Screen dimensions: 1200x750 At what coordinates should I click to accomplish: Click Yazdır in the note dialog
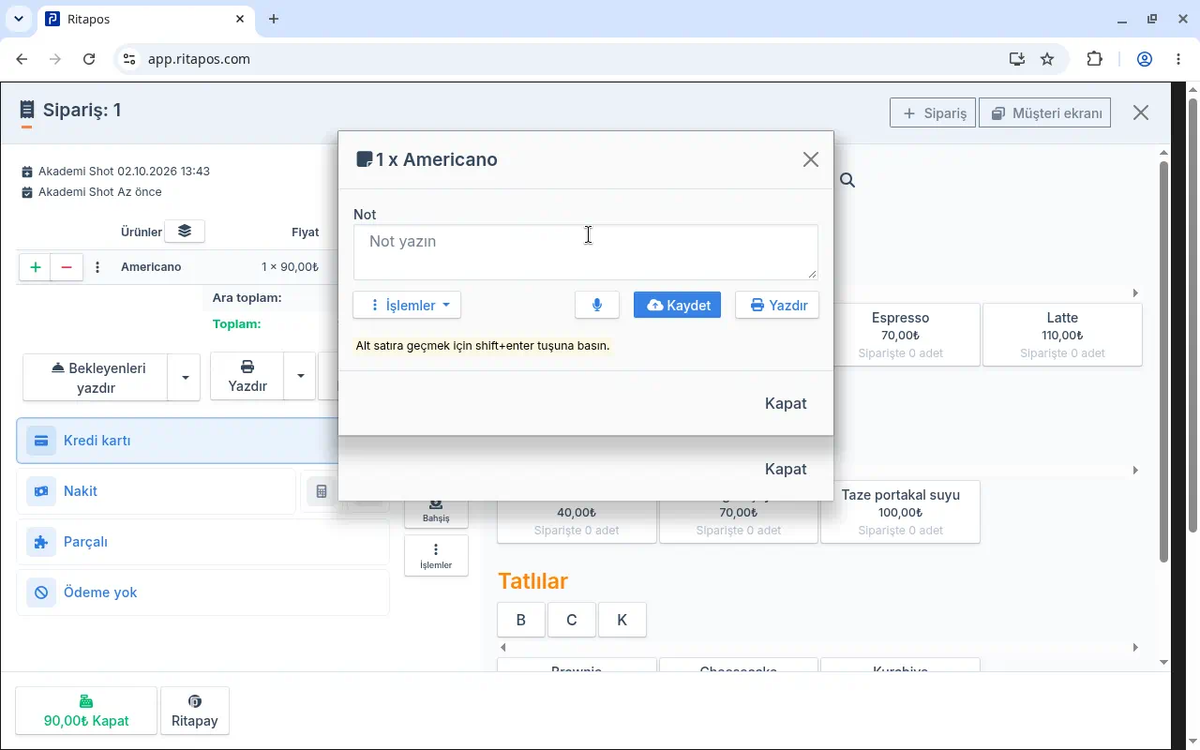point(777,305)
